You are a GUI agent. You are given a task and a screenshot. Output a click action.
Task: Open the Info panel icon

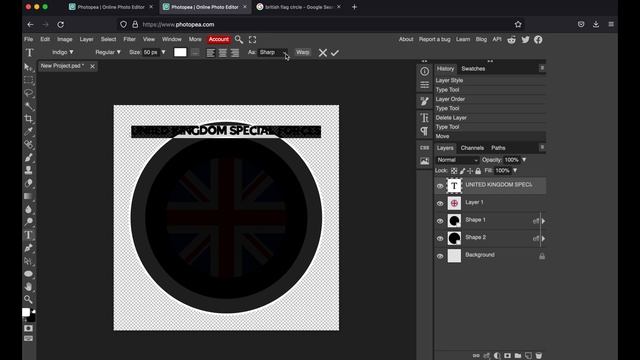[424, 71]
